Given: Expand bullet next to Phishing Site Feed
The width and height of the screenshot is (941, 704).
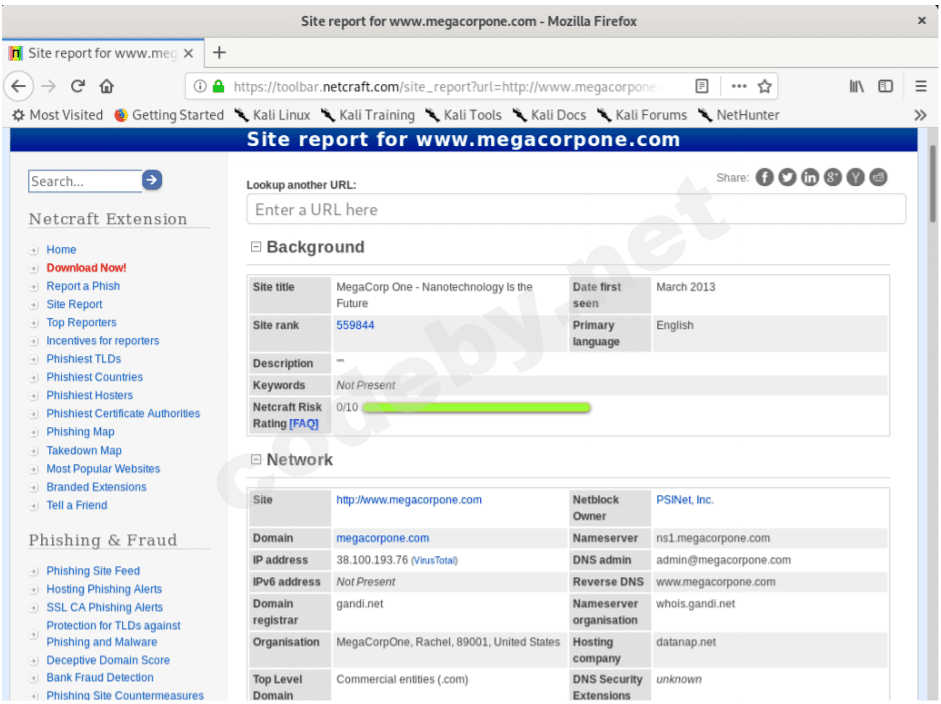Looking at the screenshot, I should [34, 572].
